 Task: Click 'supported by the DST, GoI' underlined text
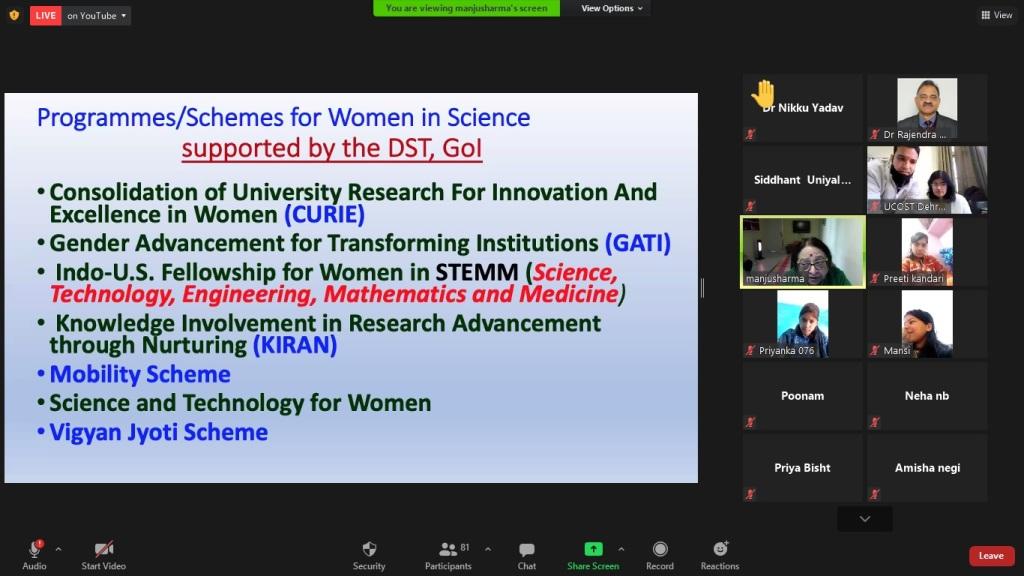[332, 148]
